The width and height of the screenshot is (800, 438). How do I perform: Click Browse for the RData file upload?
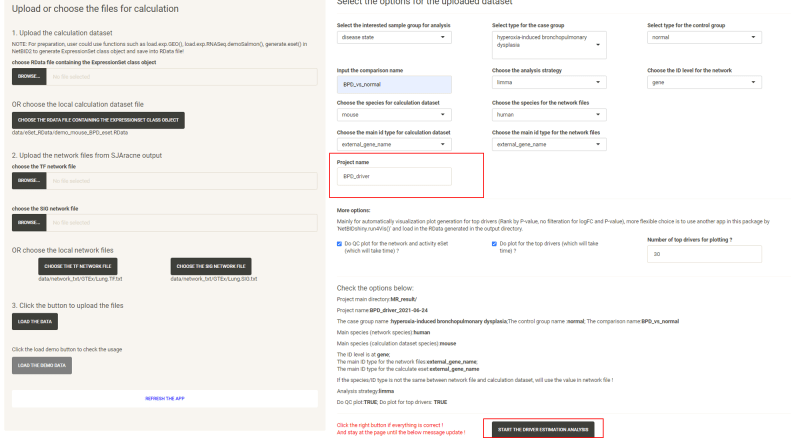[29, 77]
